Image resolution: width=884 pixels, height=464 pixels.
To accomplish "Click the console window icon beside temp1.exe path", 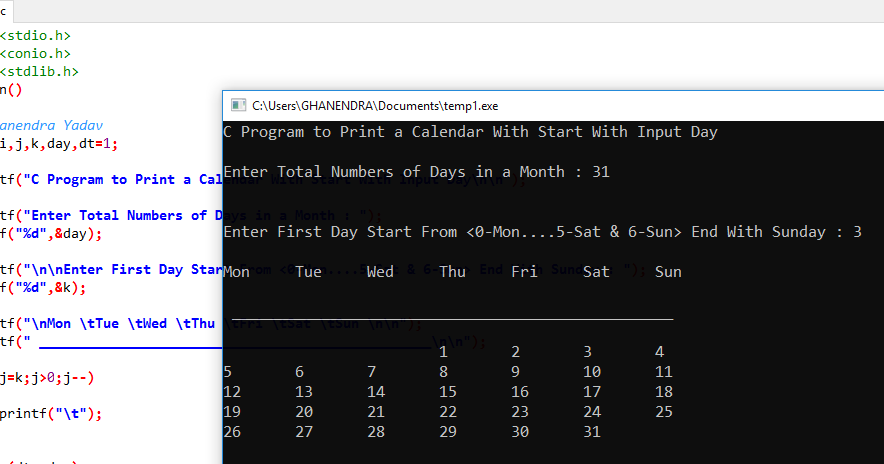I will point(238,105).
